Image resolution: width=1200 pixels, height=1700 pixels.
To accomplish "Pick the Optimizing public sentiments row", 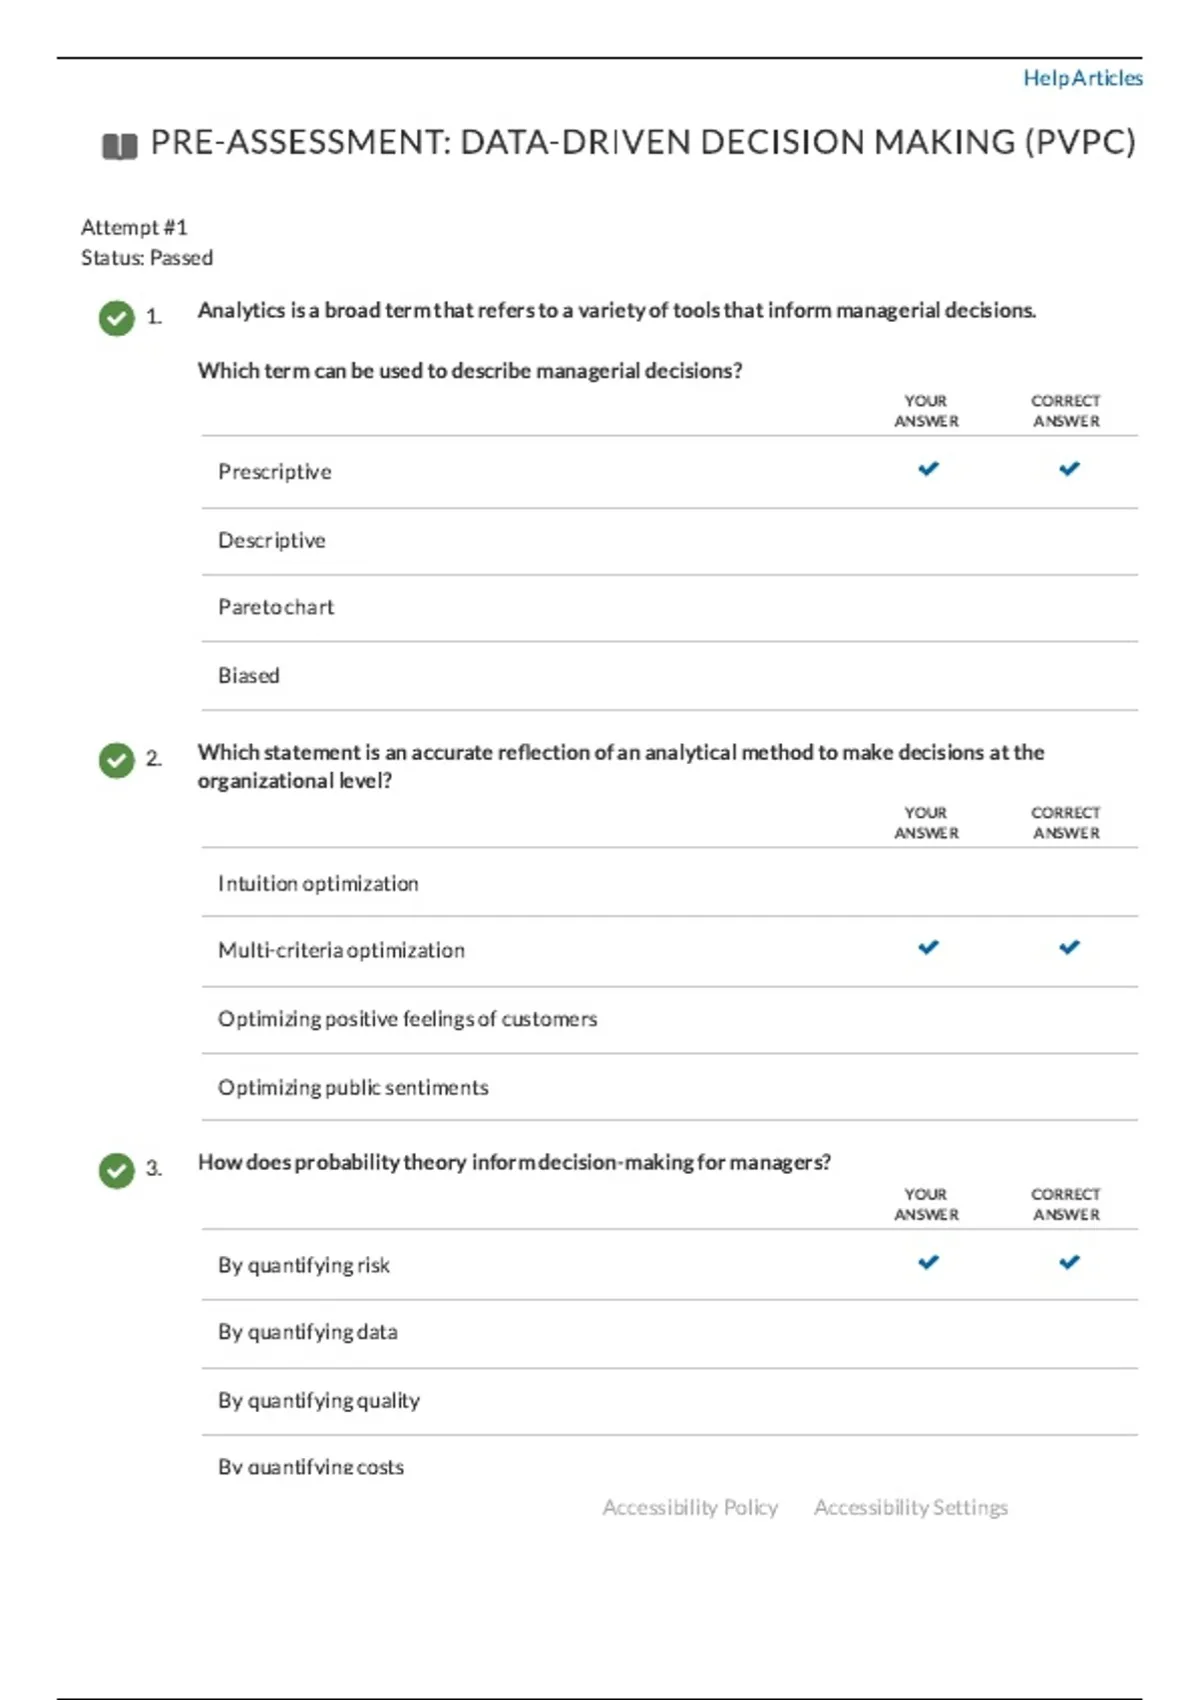I will coord(353,1087).
